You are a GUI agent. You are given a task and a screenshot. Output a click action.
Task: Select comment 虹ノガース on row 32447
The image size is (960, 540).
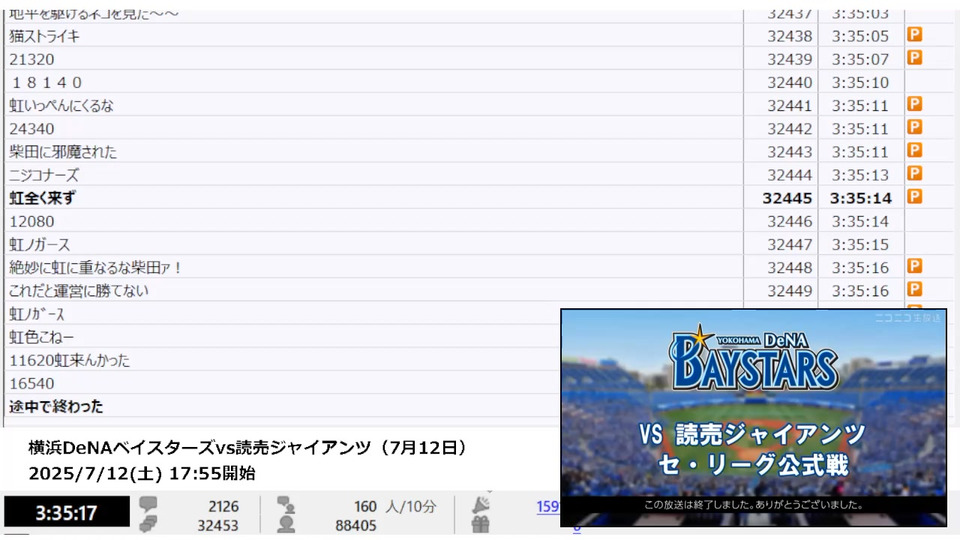(39, 245)
